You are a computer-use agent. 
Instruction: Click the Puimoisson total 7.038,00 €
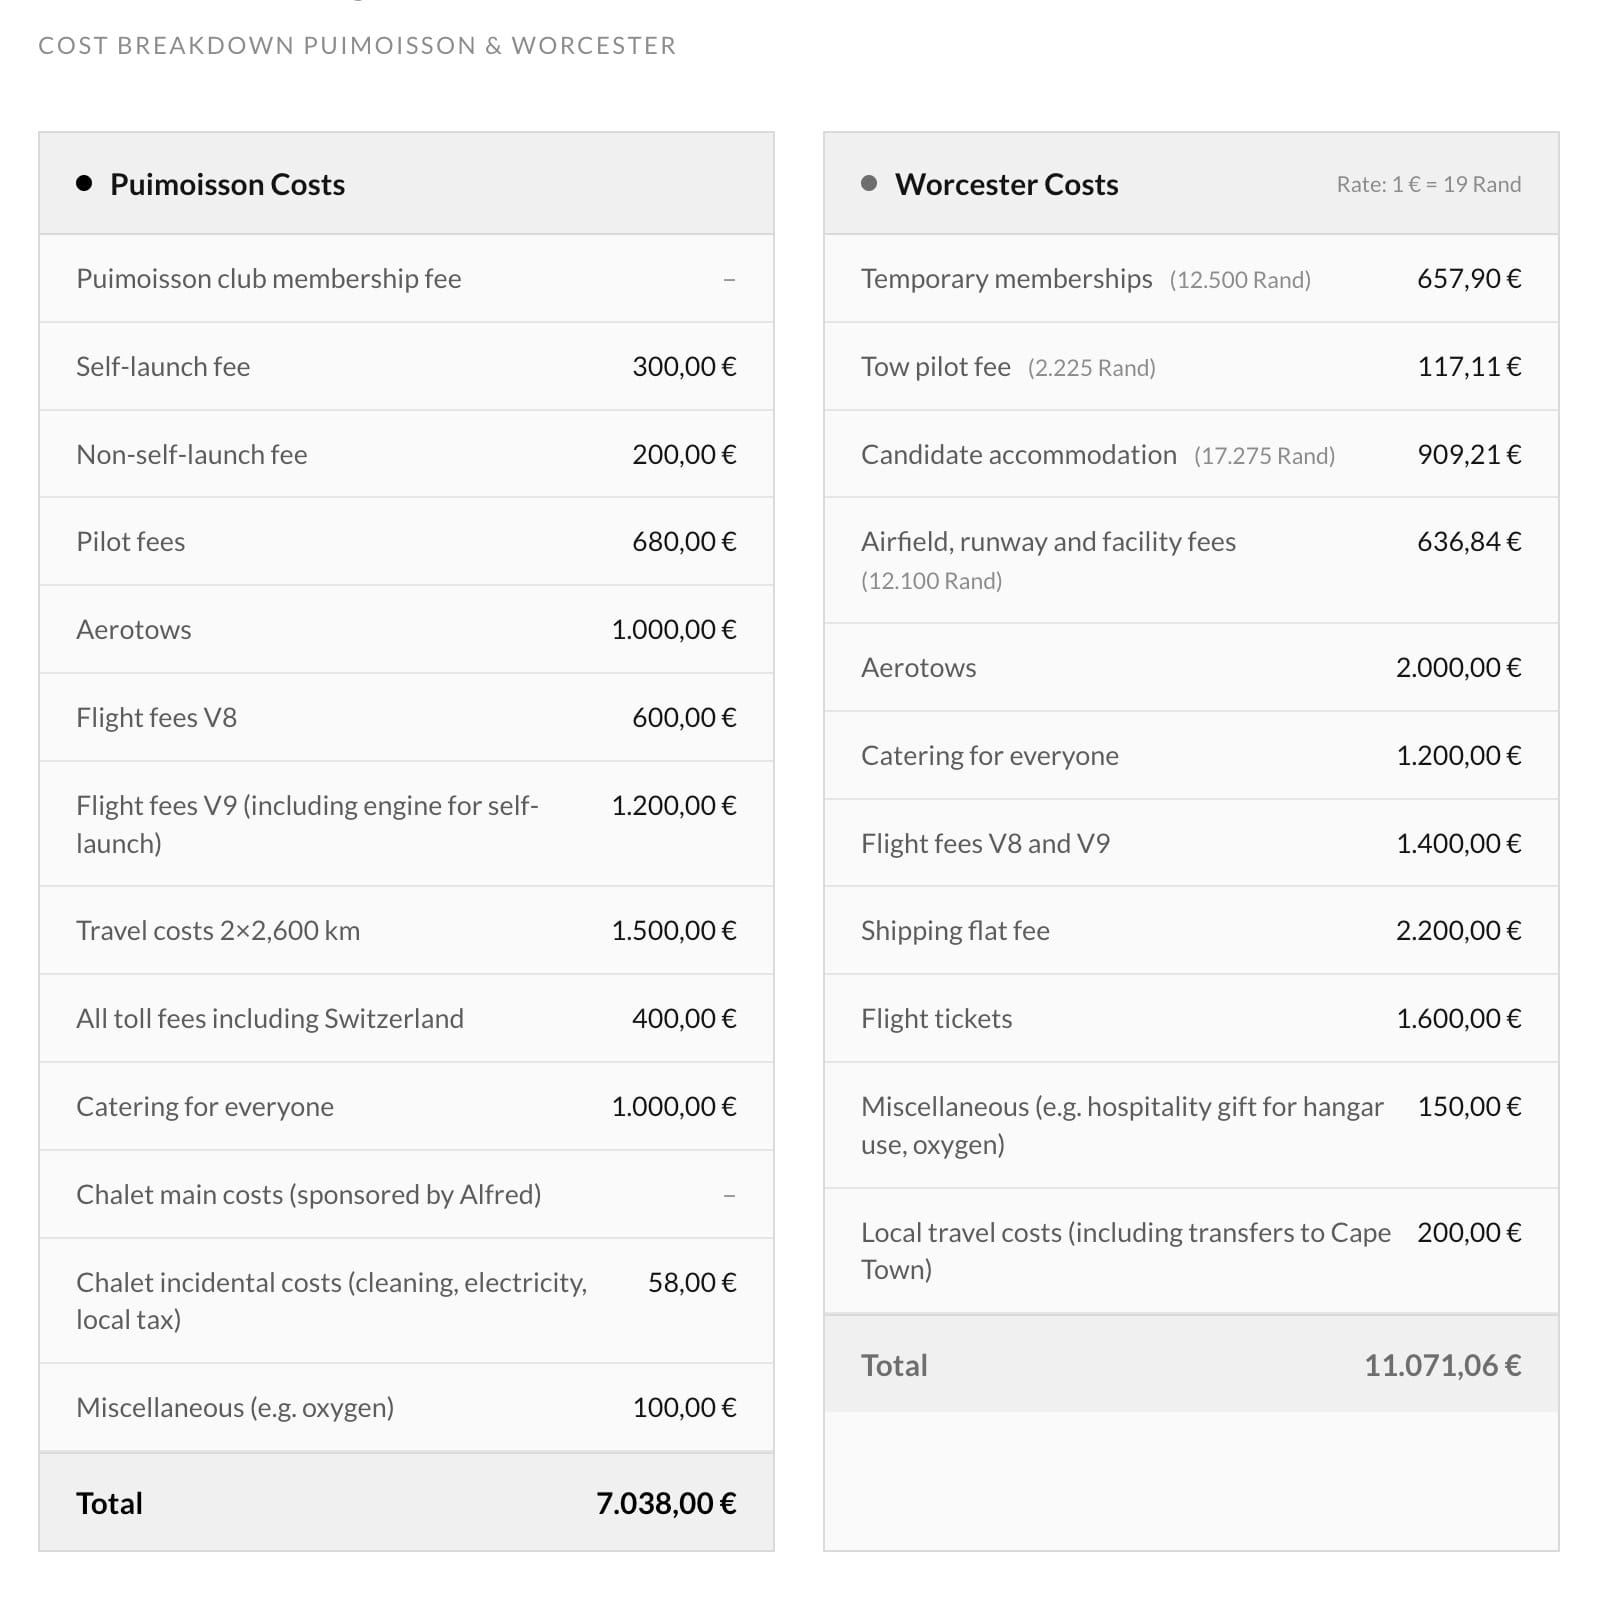[x=666, y=1503]
